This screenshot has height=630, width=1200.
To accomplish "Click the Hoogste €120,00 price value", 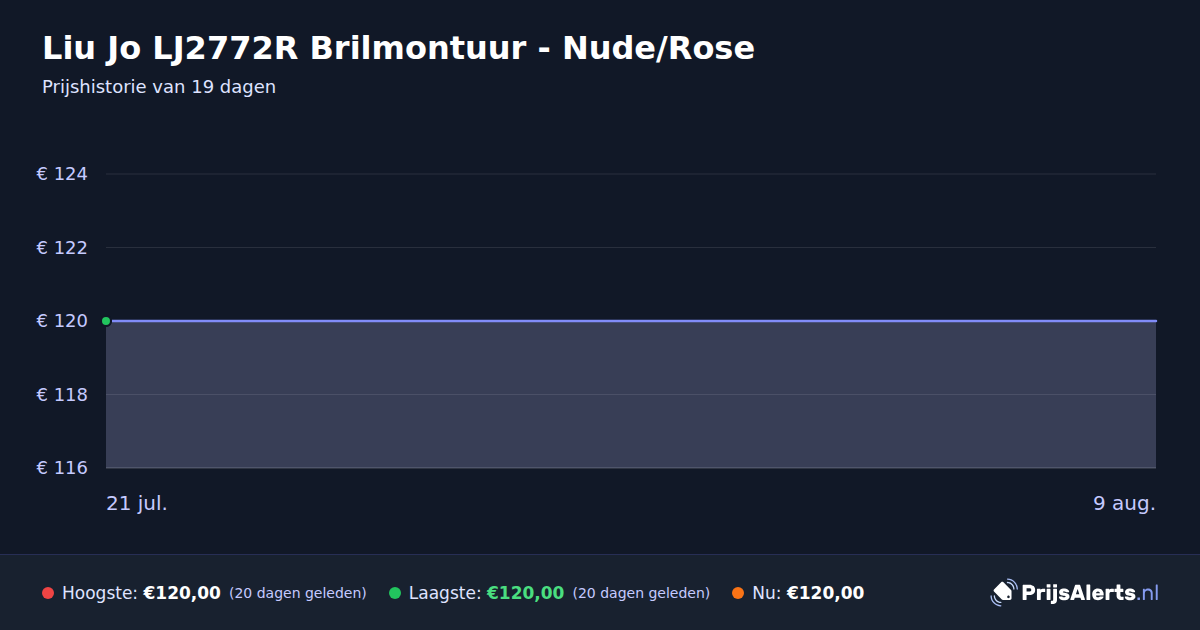I will pyautogui.click(x=182, y=593).
